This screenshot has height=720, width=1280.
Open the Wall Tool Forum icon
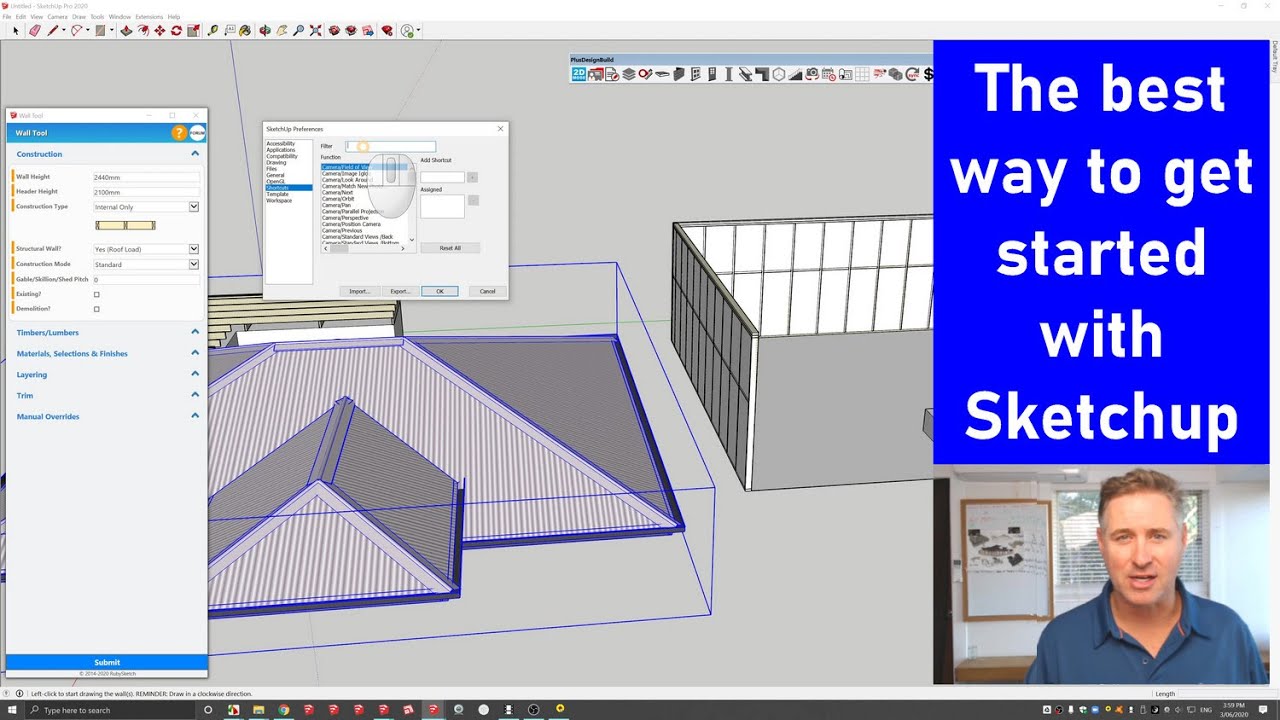tap(197, 133)
